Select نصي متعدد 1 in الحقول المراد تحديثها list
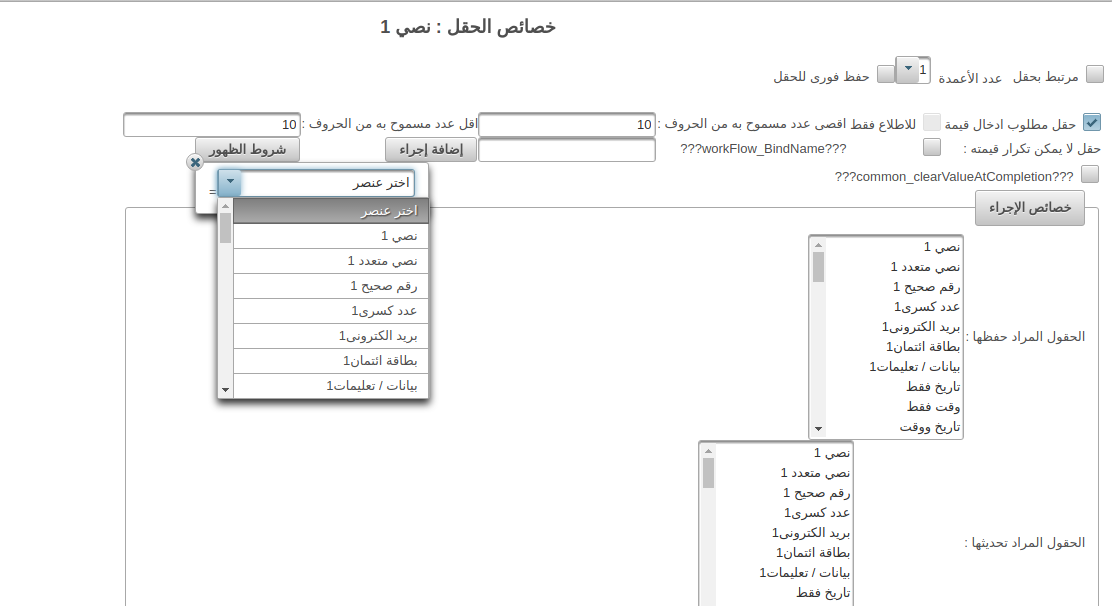 [x=784, y=472]
